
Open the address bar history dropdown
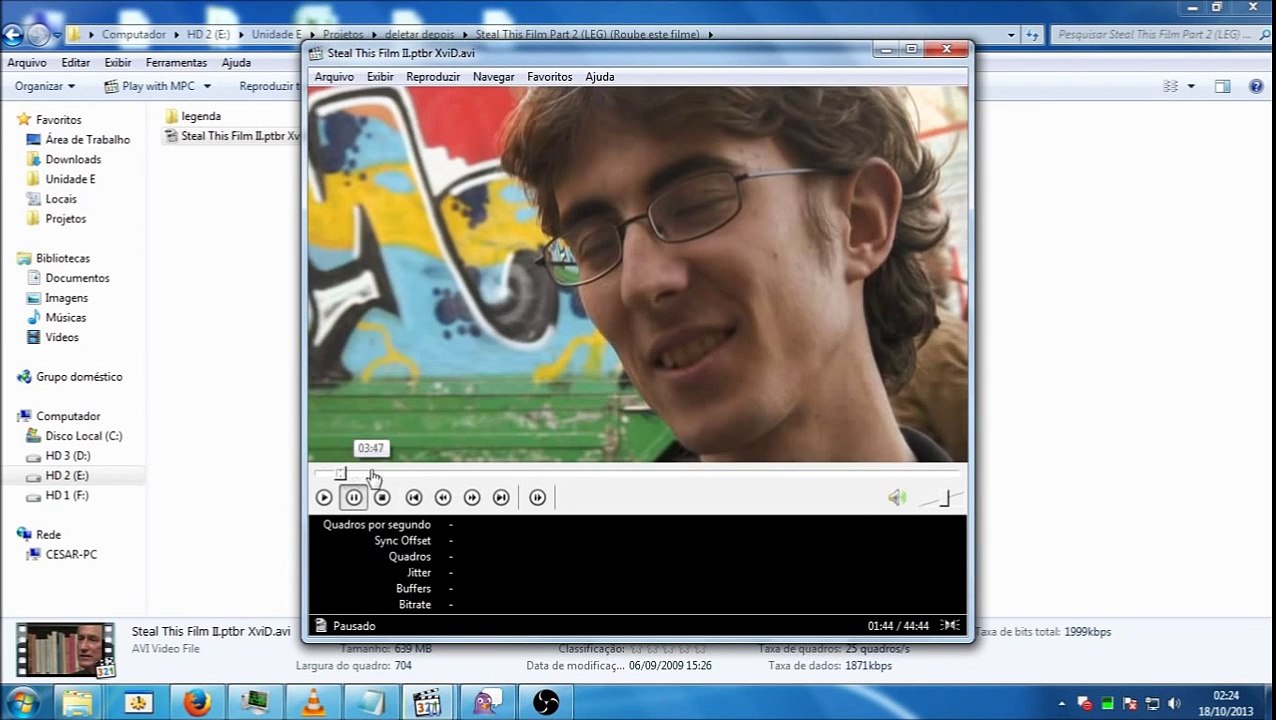1011,34
